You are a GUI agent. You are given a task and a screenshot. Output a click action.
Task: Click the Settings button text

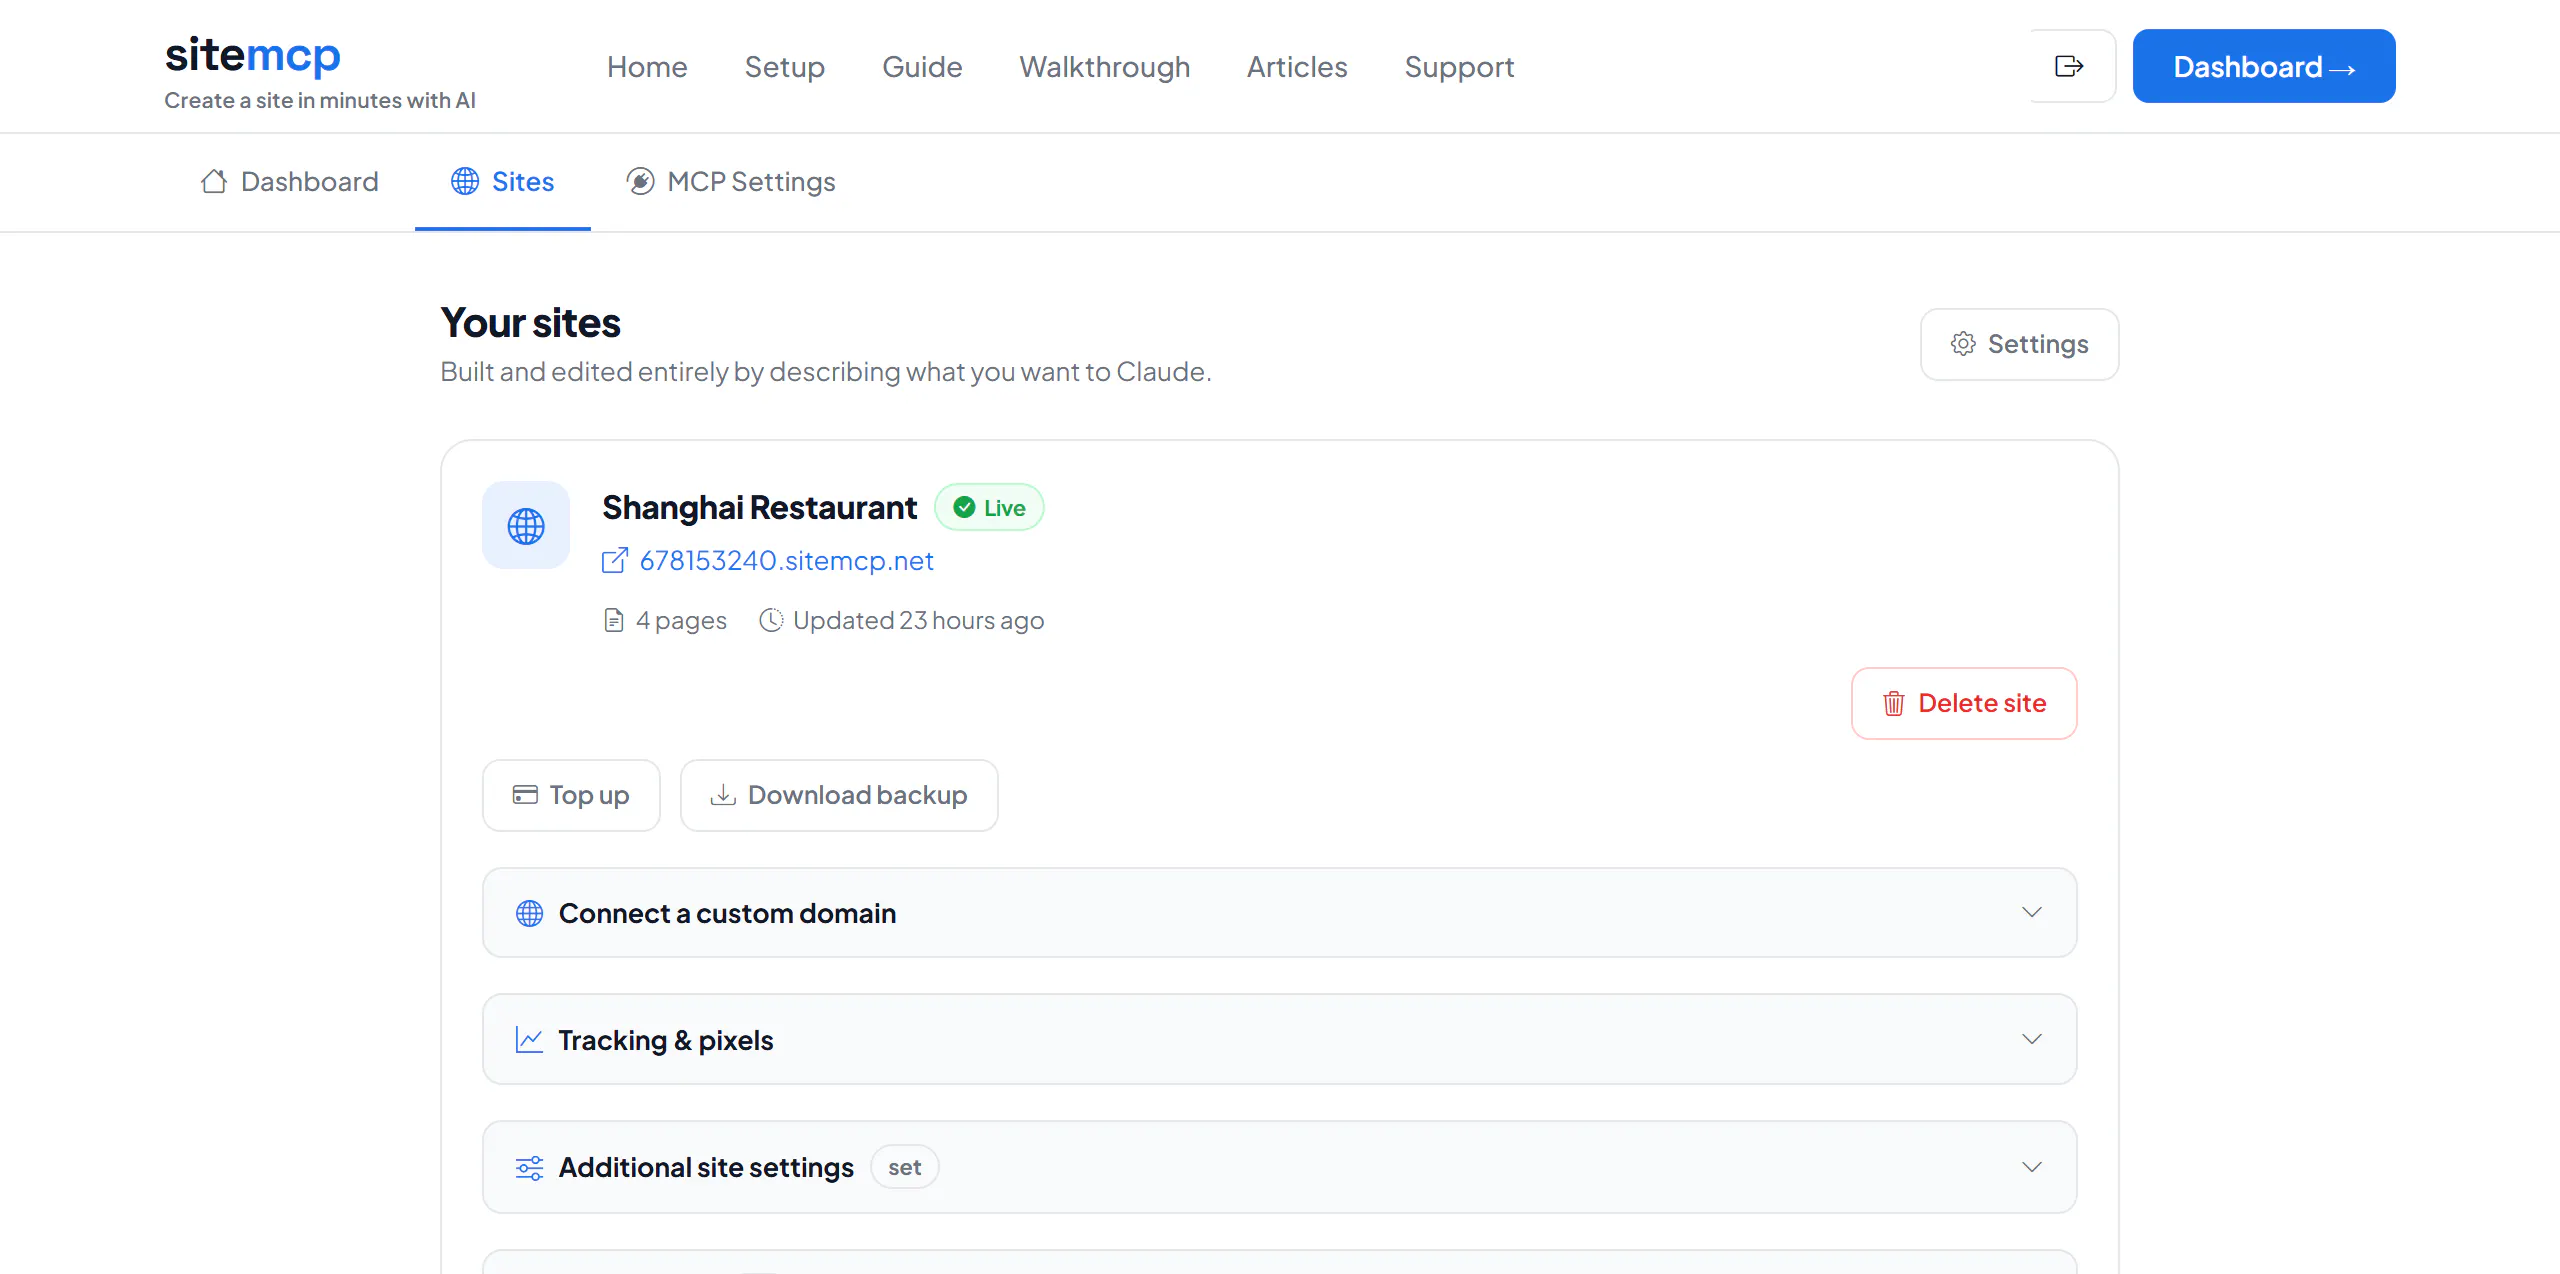coord(2038,344)
